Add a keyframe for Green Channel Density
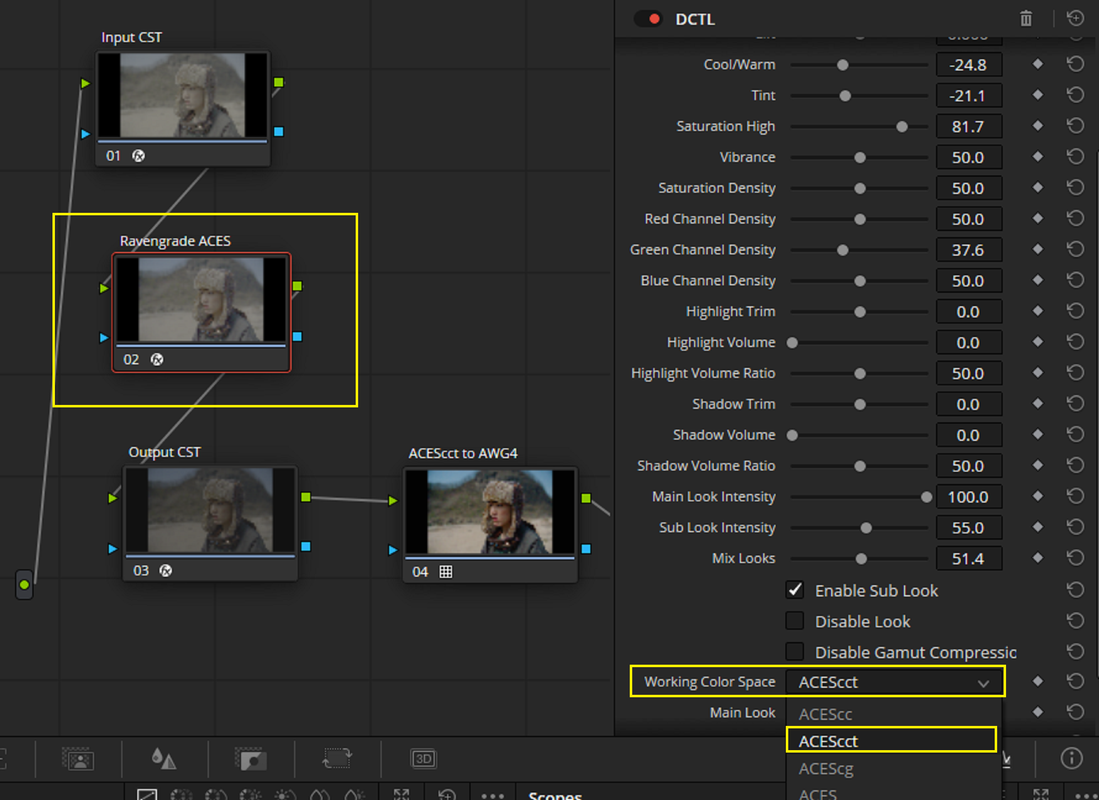 coord(1038,249)
